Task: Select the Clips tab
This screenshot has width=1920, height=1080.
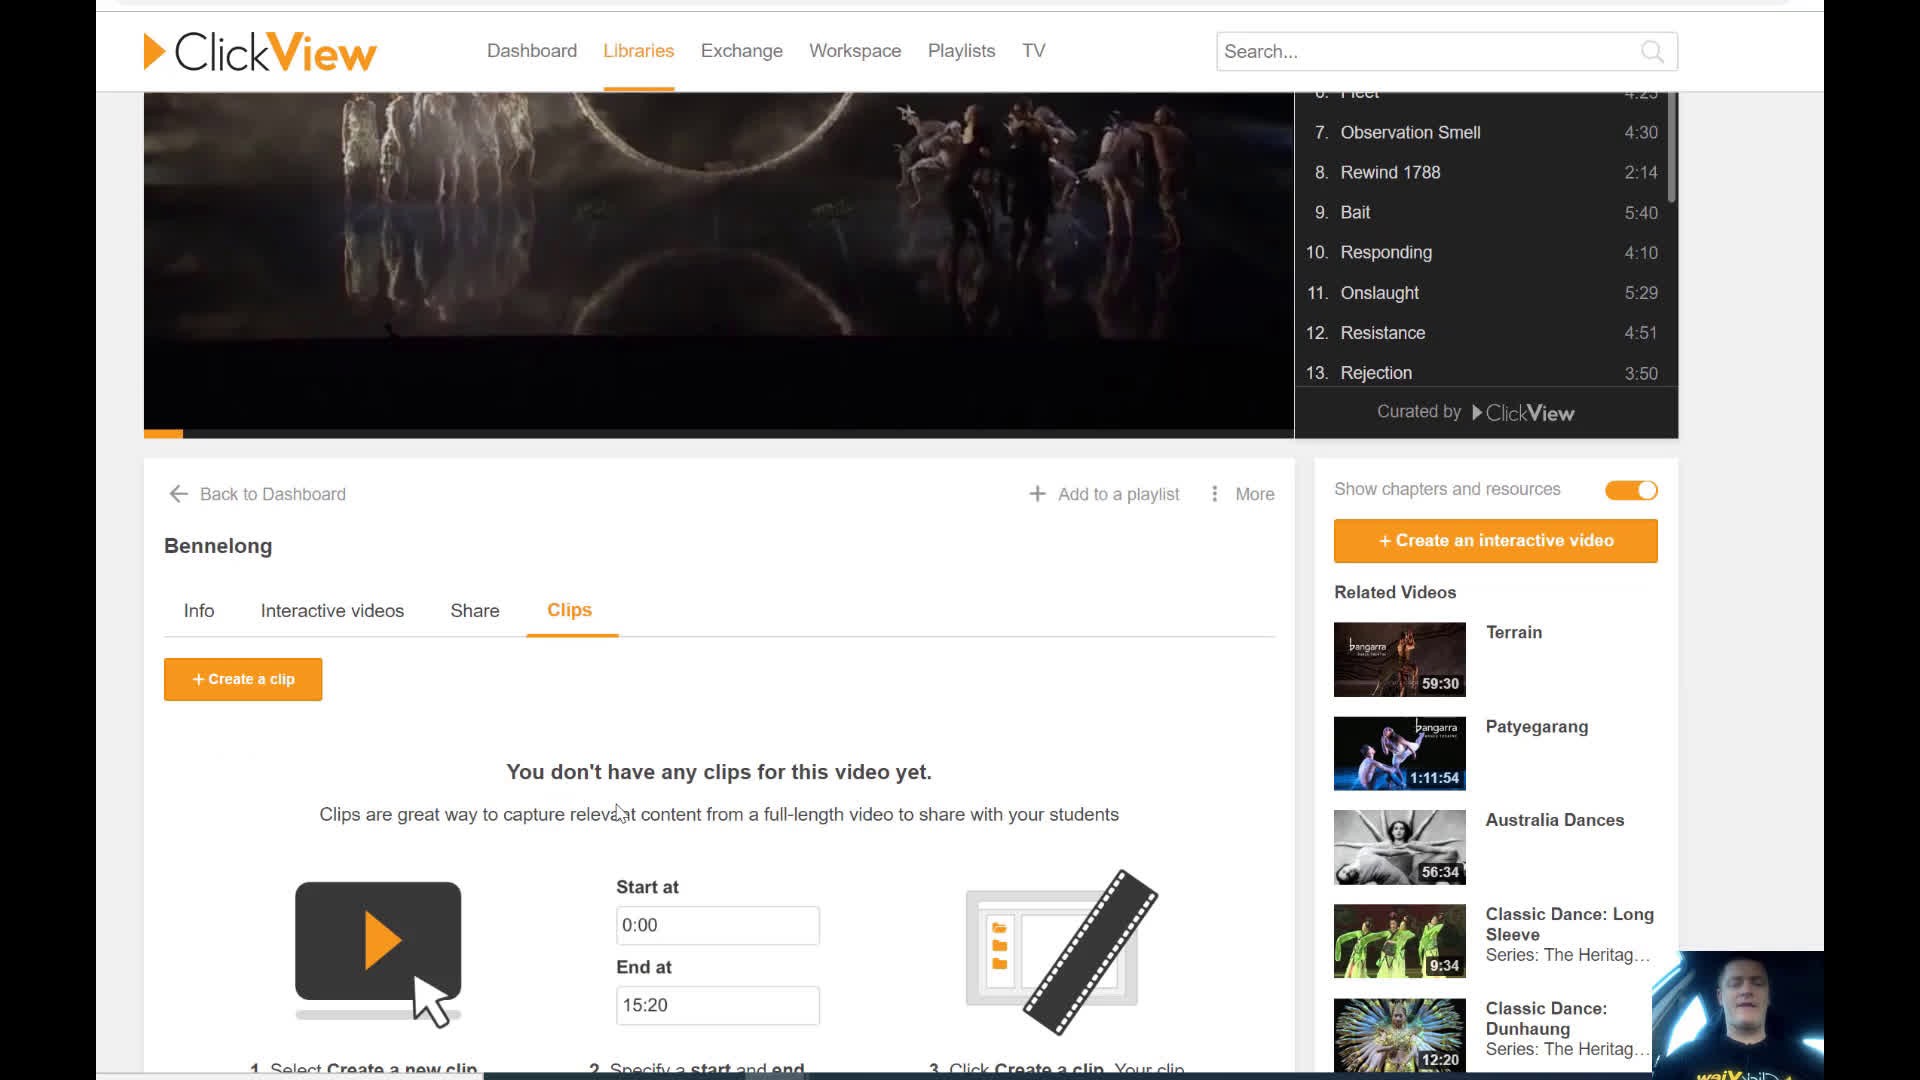Action: click(x=570, y=610)
